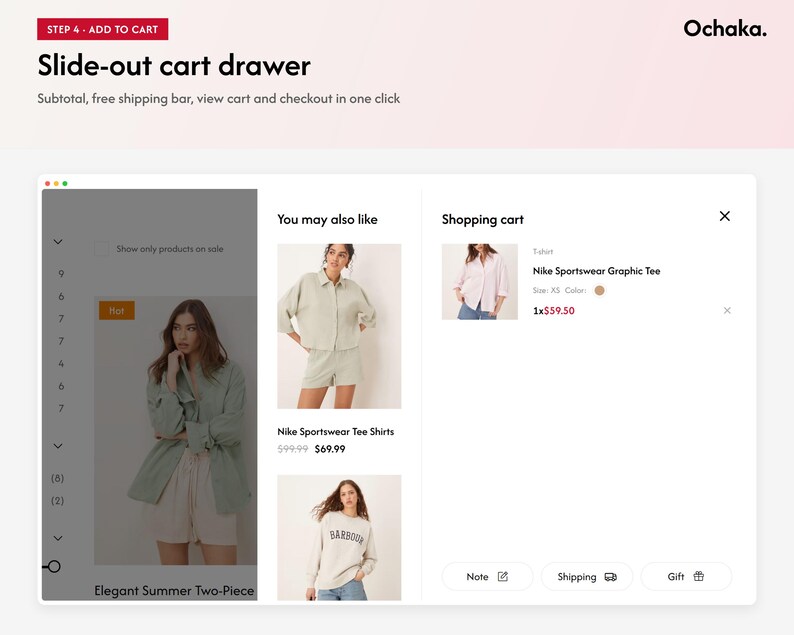Image resolution: width=794 pixels, height=635 pixels.
Task: Open cart item thumbnail of pink shirt
Action: 480,282
